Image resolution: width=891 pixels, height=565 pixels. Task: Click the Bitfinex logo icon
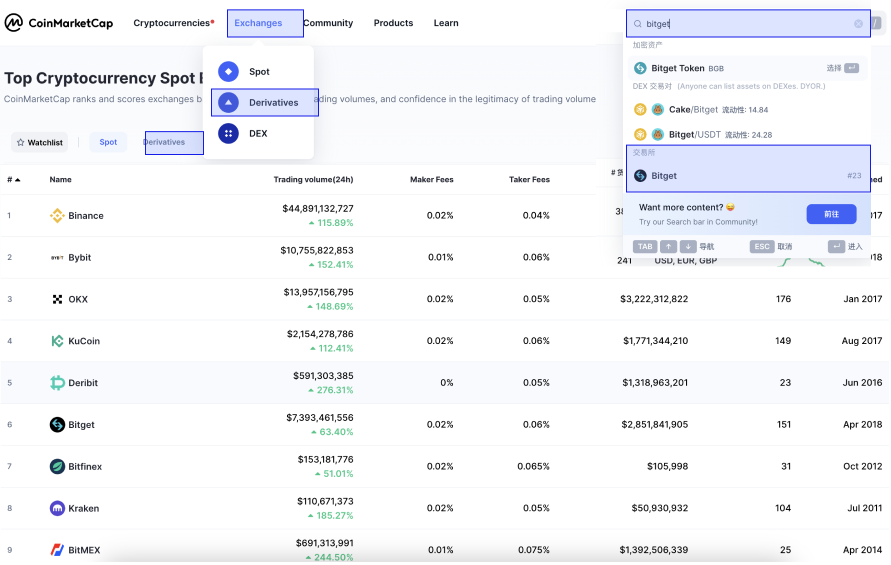(x=57, y=467)
